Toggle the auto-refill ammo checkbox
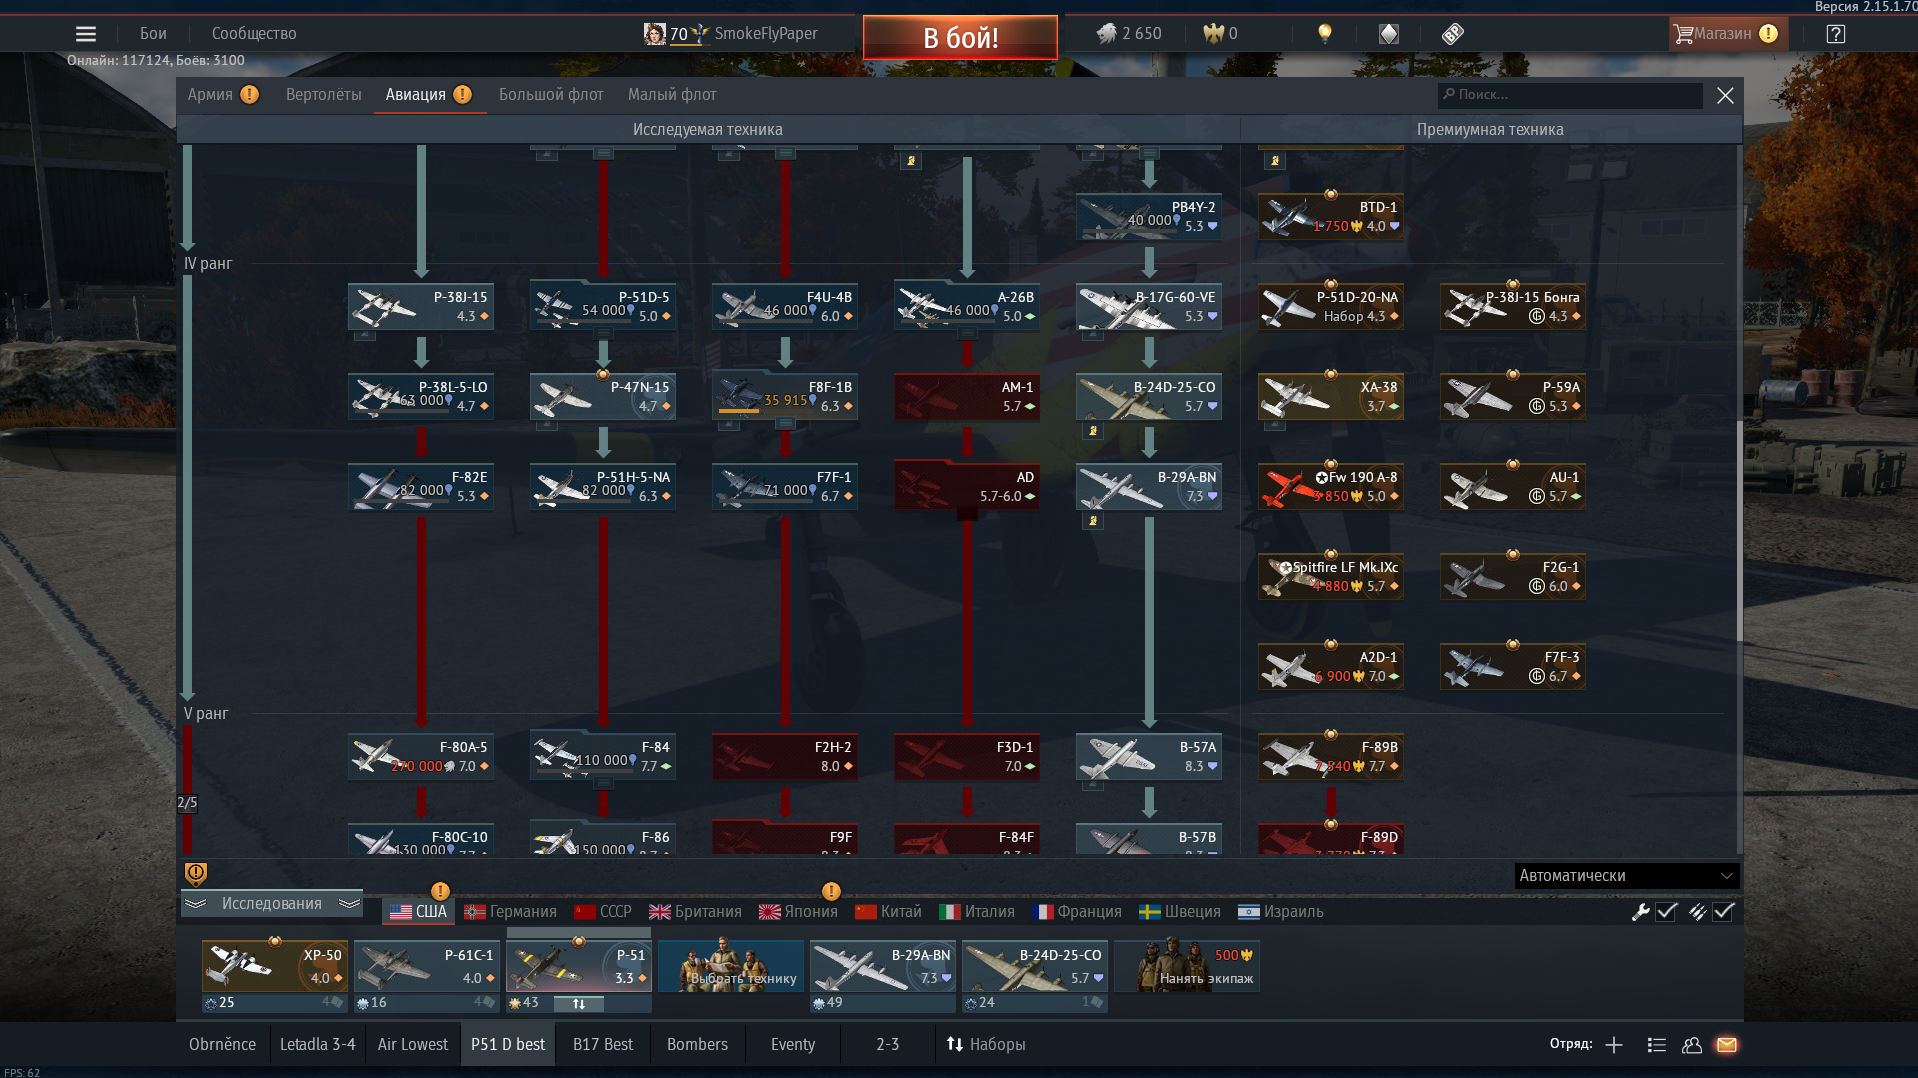 (1724, 911)
